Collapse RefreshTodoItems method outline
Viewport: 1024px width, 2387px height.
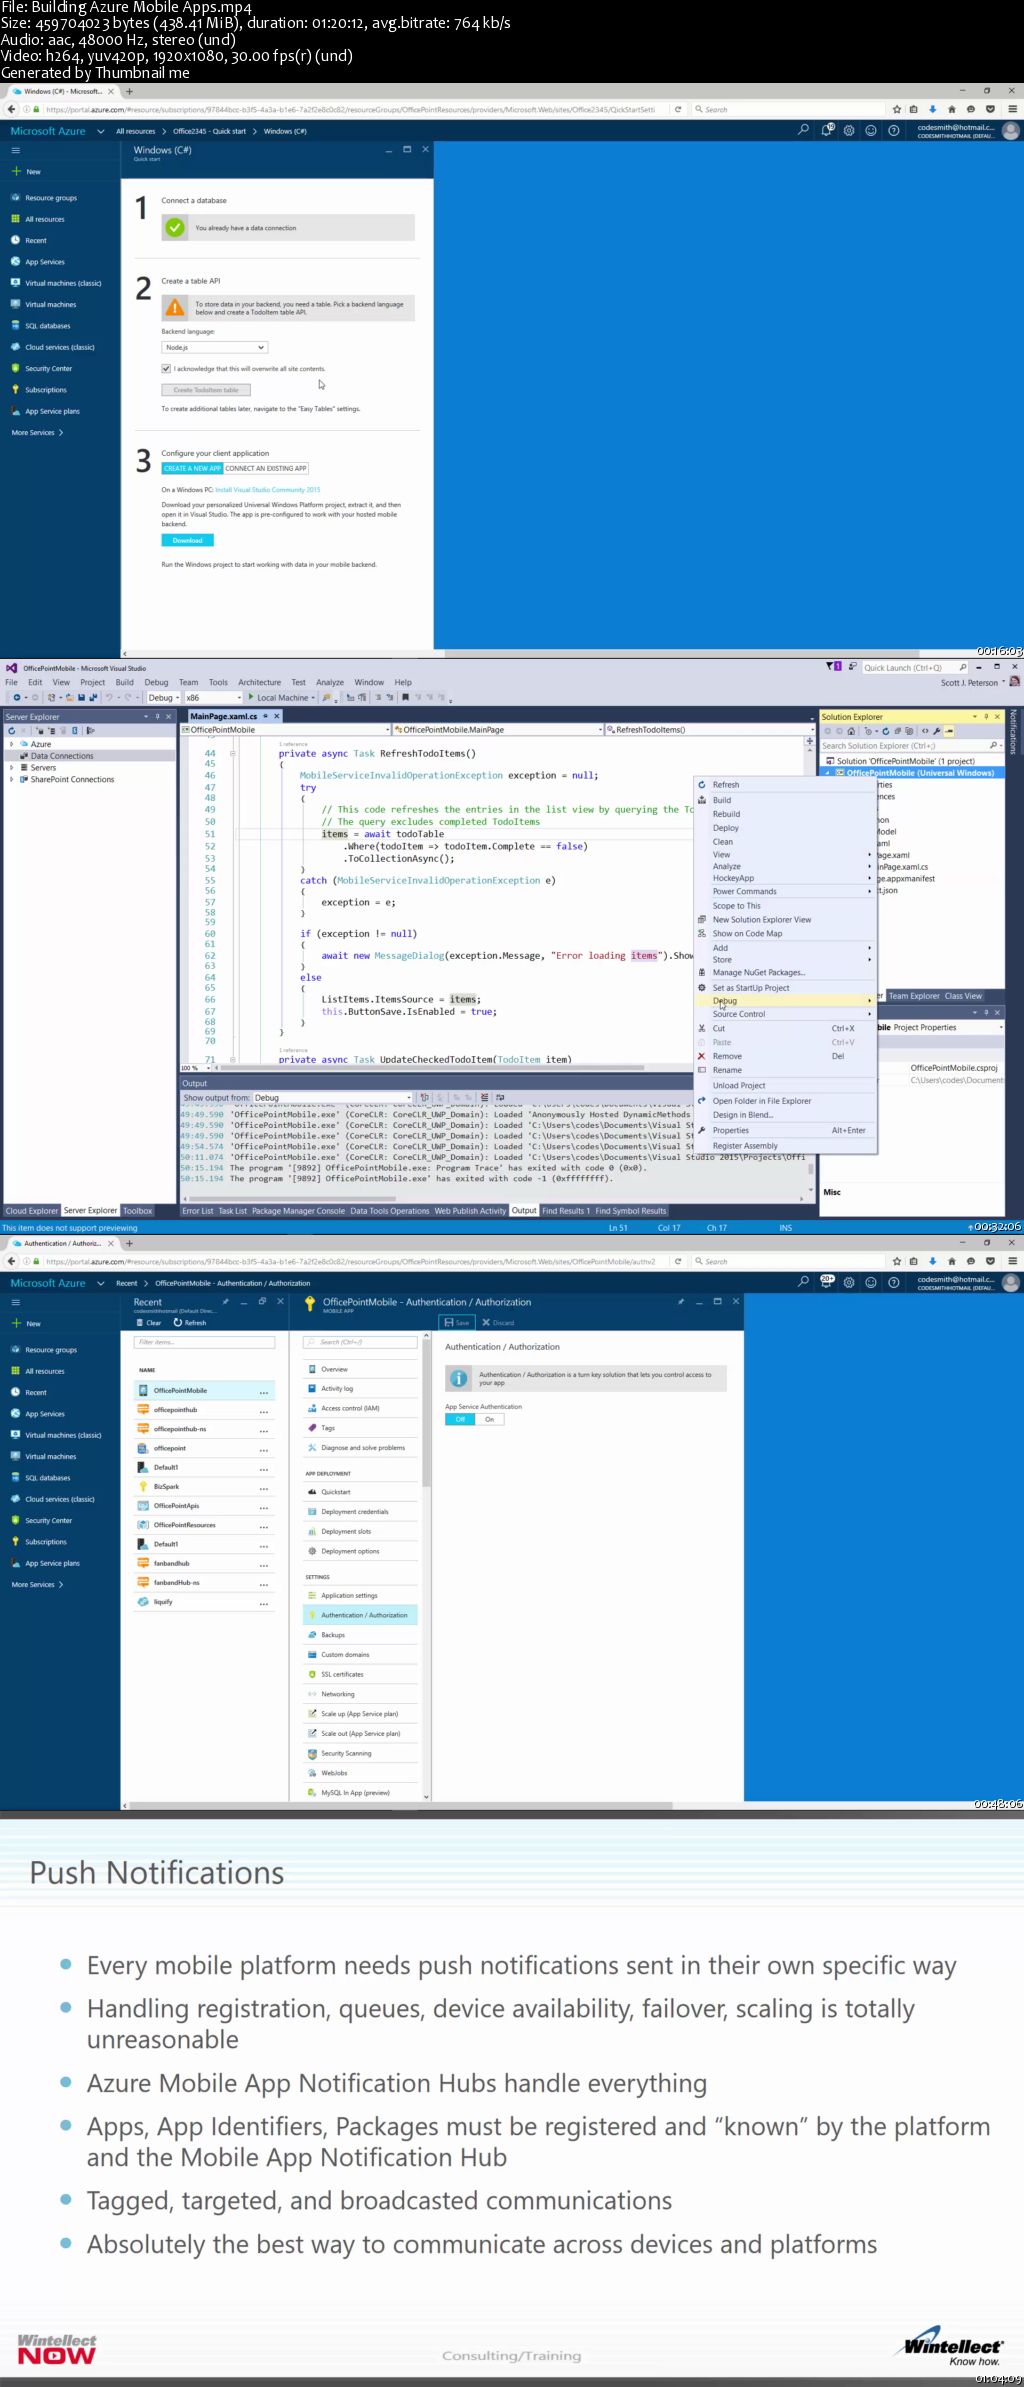233,754
